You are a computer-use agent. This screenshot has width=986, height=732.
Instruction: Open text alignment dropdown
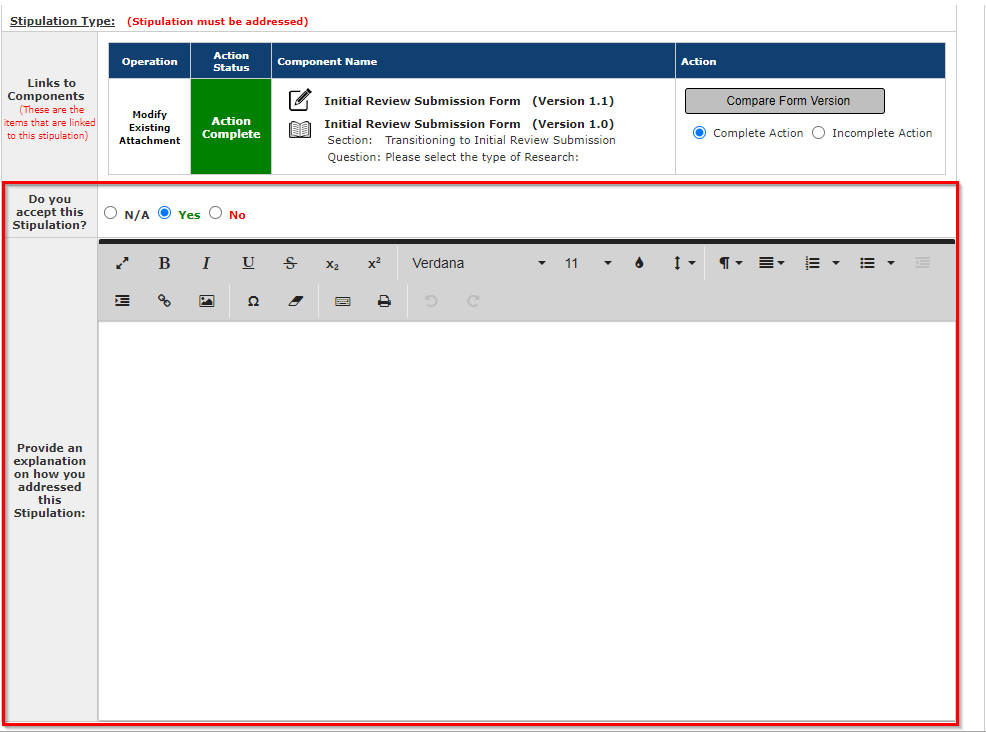[x=772, y=263]
